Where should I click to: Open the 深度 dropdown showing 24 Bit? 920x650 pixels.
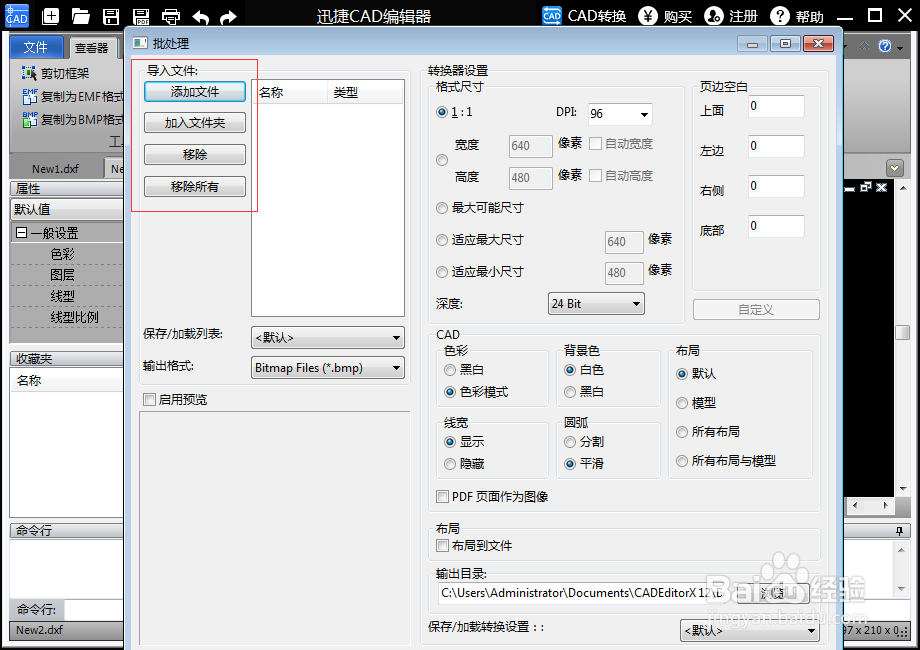(596, 303)
